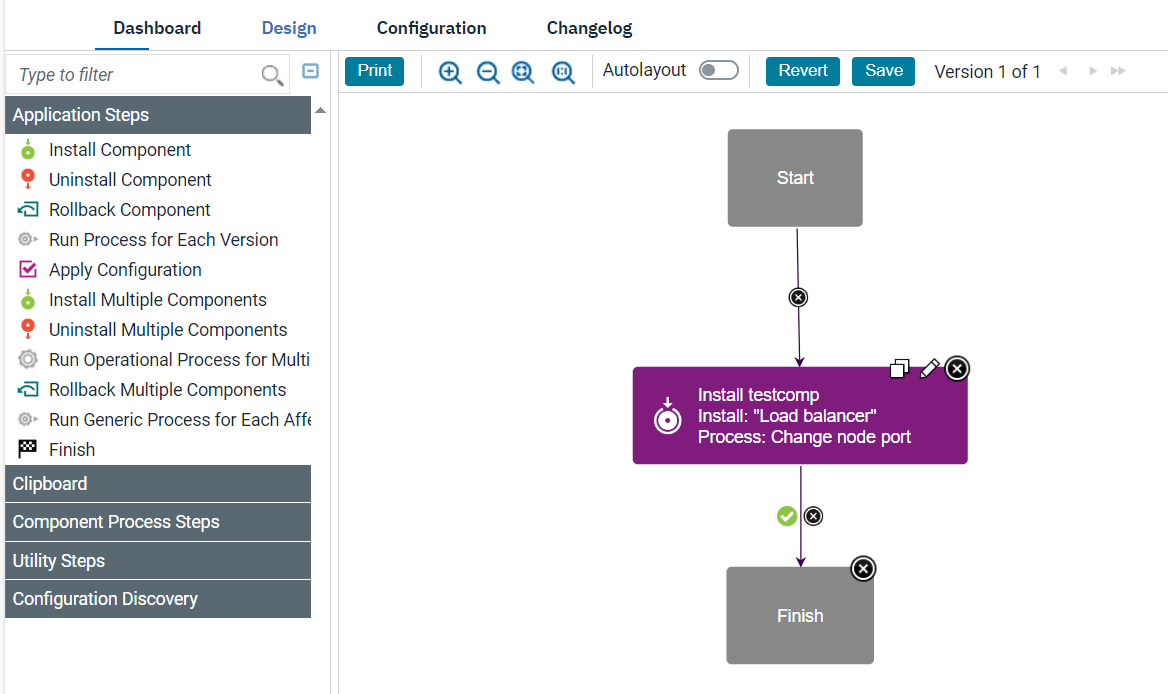Click the collapse palette icon beside filter field
The height and width of the screenshot is (694, 1168).
point(310,70)
